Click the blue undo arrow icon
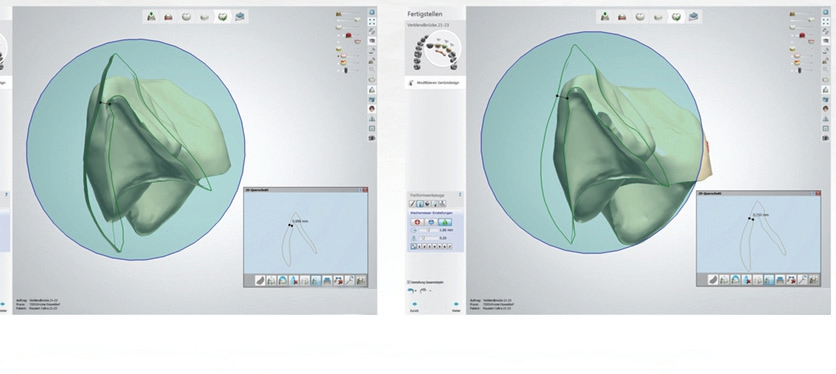This screenshot has height=374, width=836. click(x=411, y=290)
